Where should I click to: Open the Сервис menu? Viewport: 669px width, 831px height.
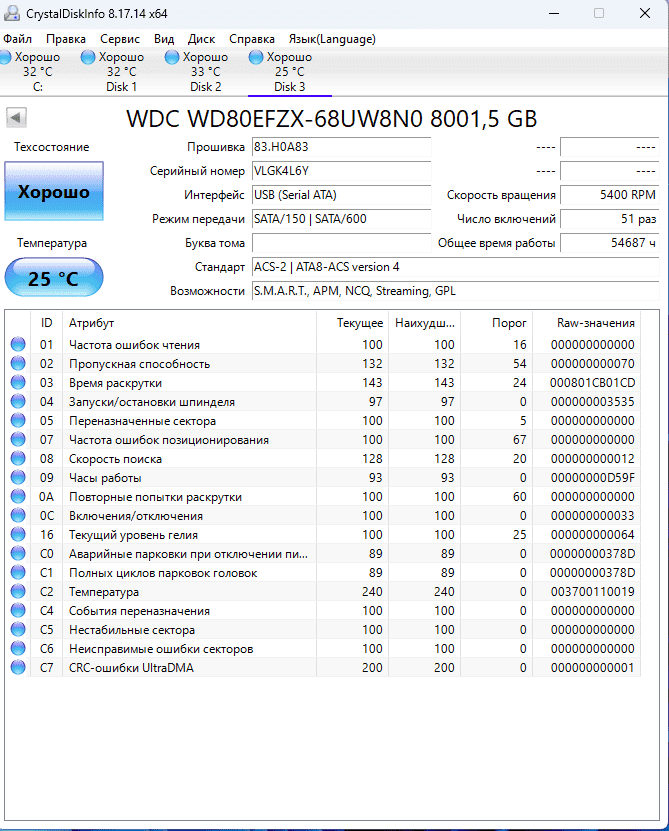tap(120, 39)
